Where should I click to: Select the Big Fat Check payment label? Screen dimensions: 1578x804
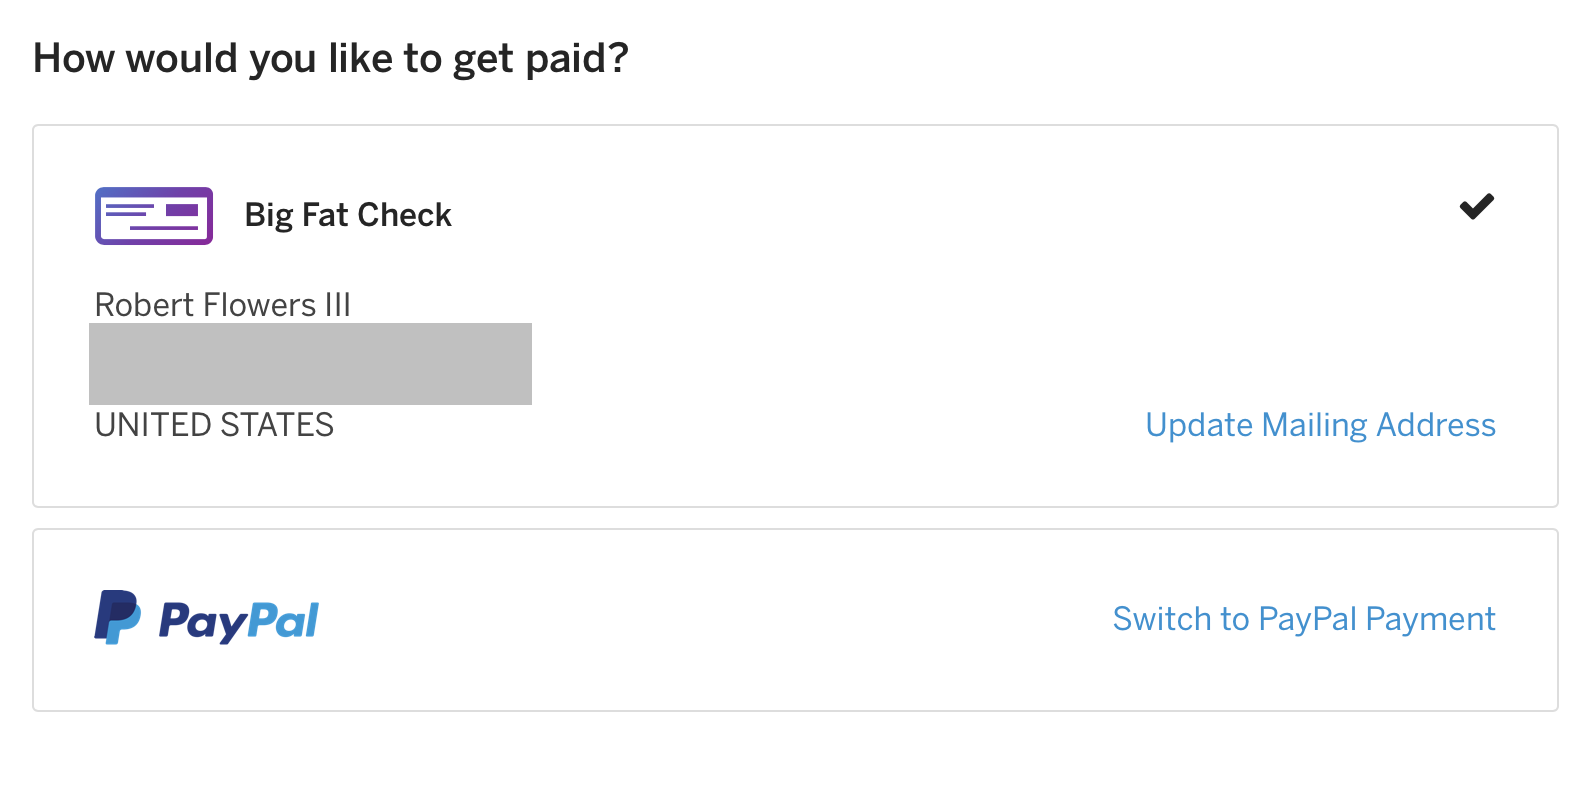click(x=348, y=215)
